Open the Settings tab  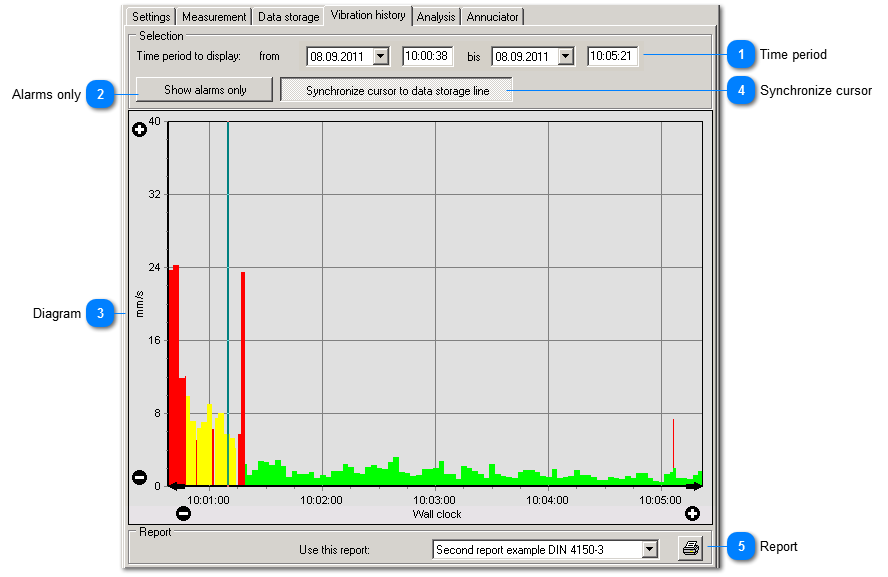150,16
